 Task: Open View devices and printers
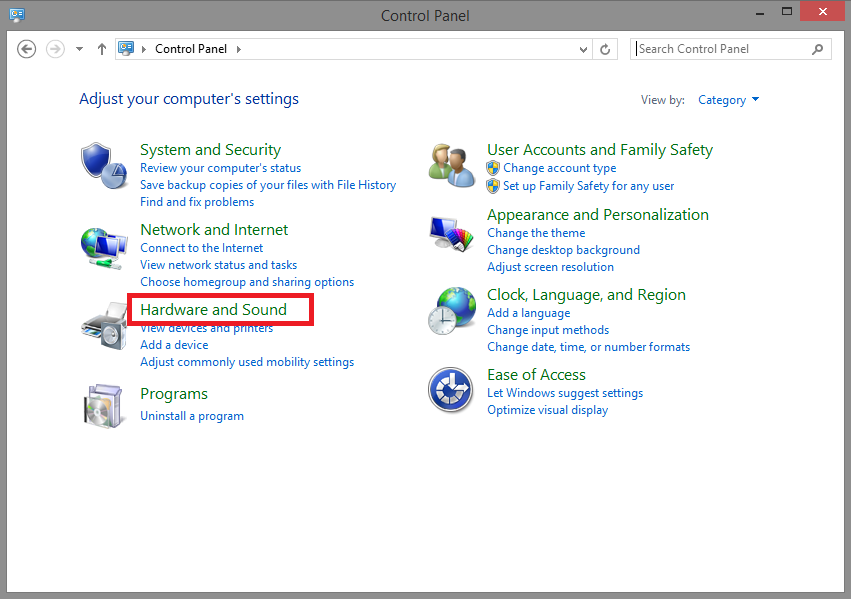tap(206, 329)
